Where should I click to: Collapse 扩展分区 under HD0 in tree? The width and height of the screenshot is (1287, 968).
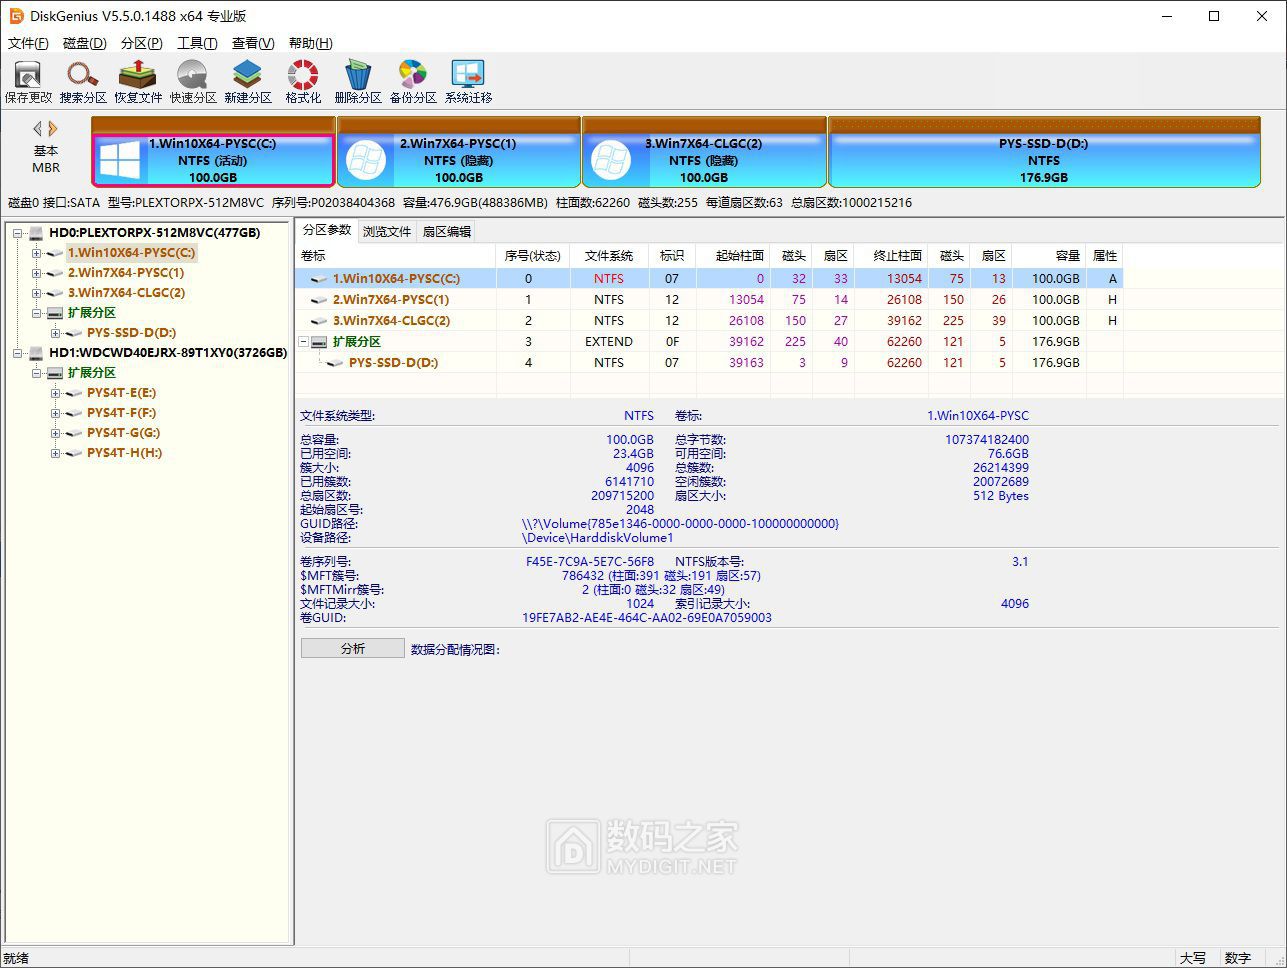point(37,313)
